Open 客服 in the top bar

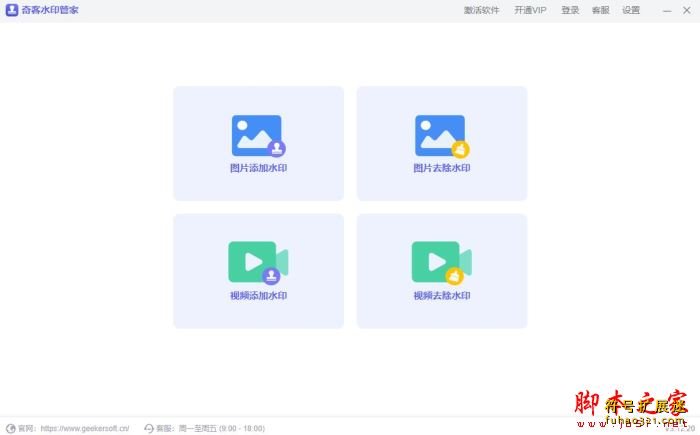coord(600,10)
